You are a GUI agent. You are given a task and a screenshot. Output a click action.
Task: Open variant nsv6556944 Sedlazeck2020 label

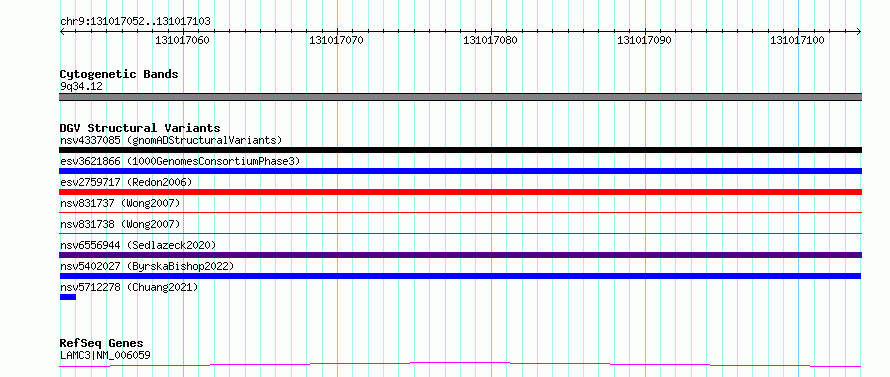[x=138, y=245]
